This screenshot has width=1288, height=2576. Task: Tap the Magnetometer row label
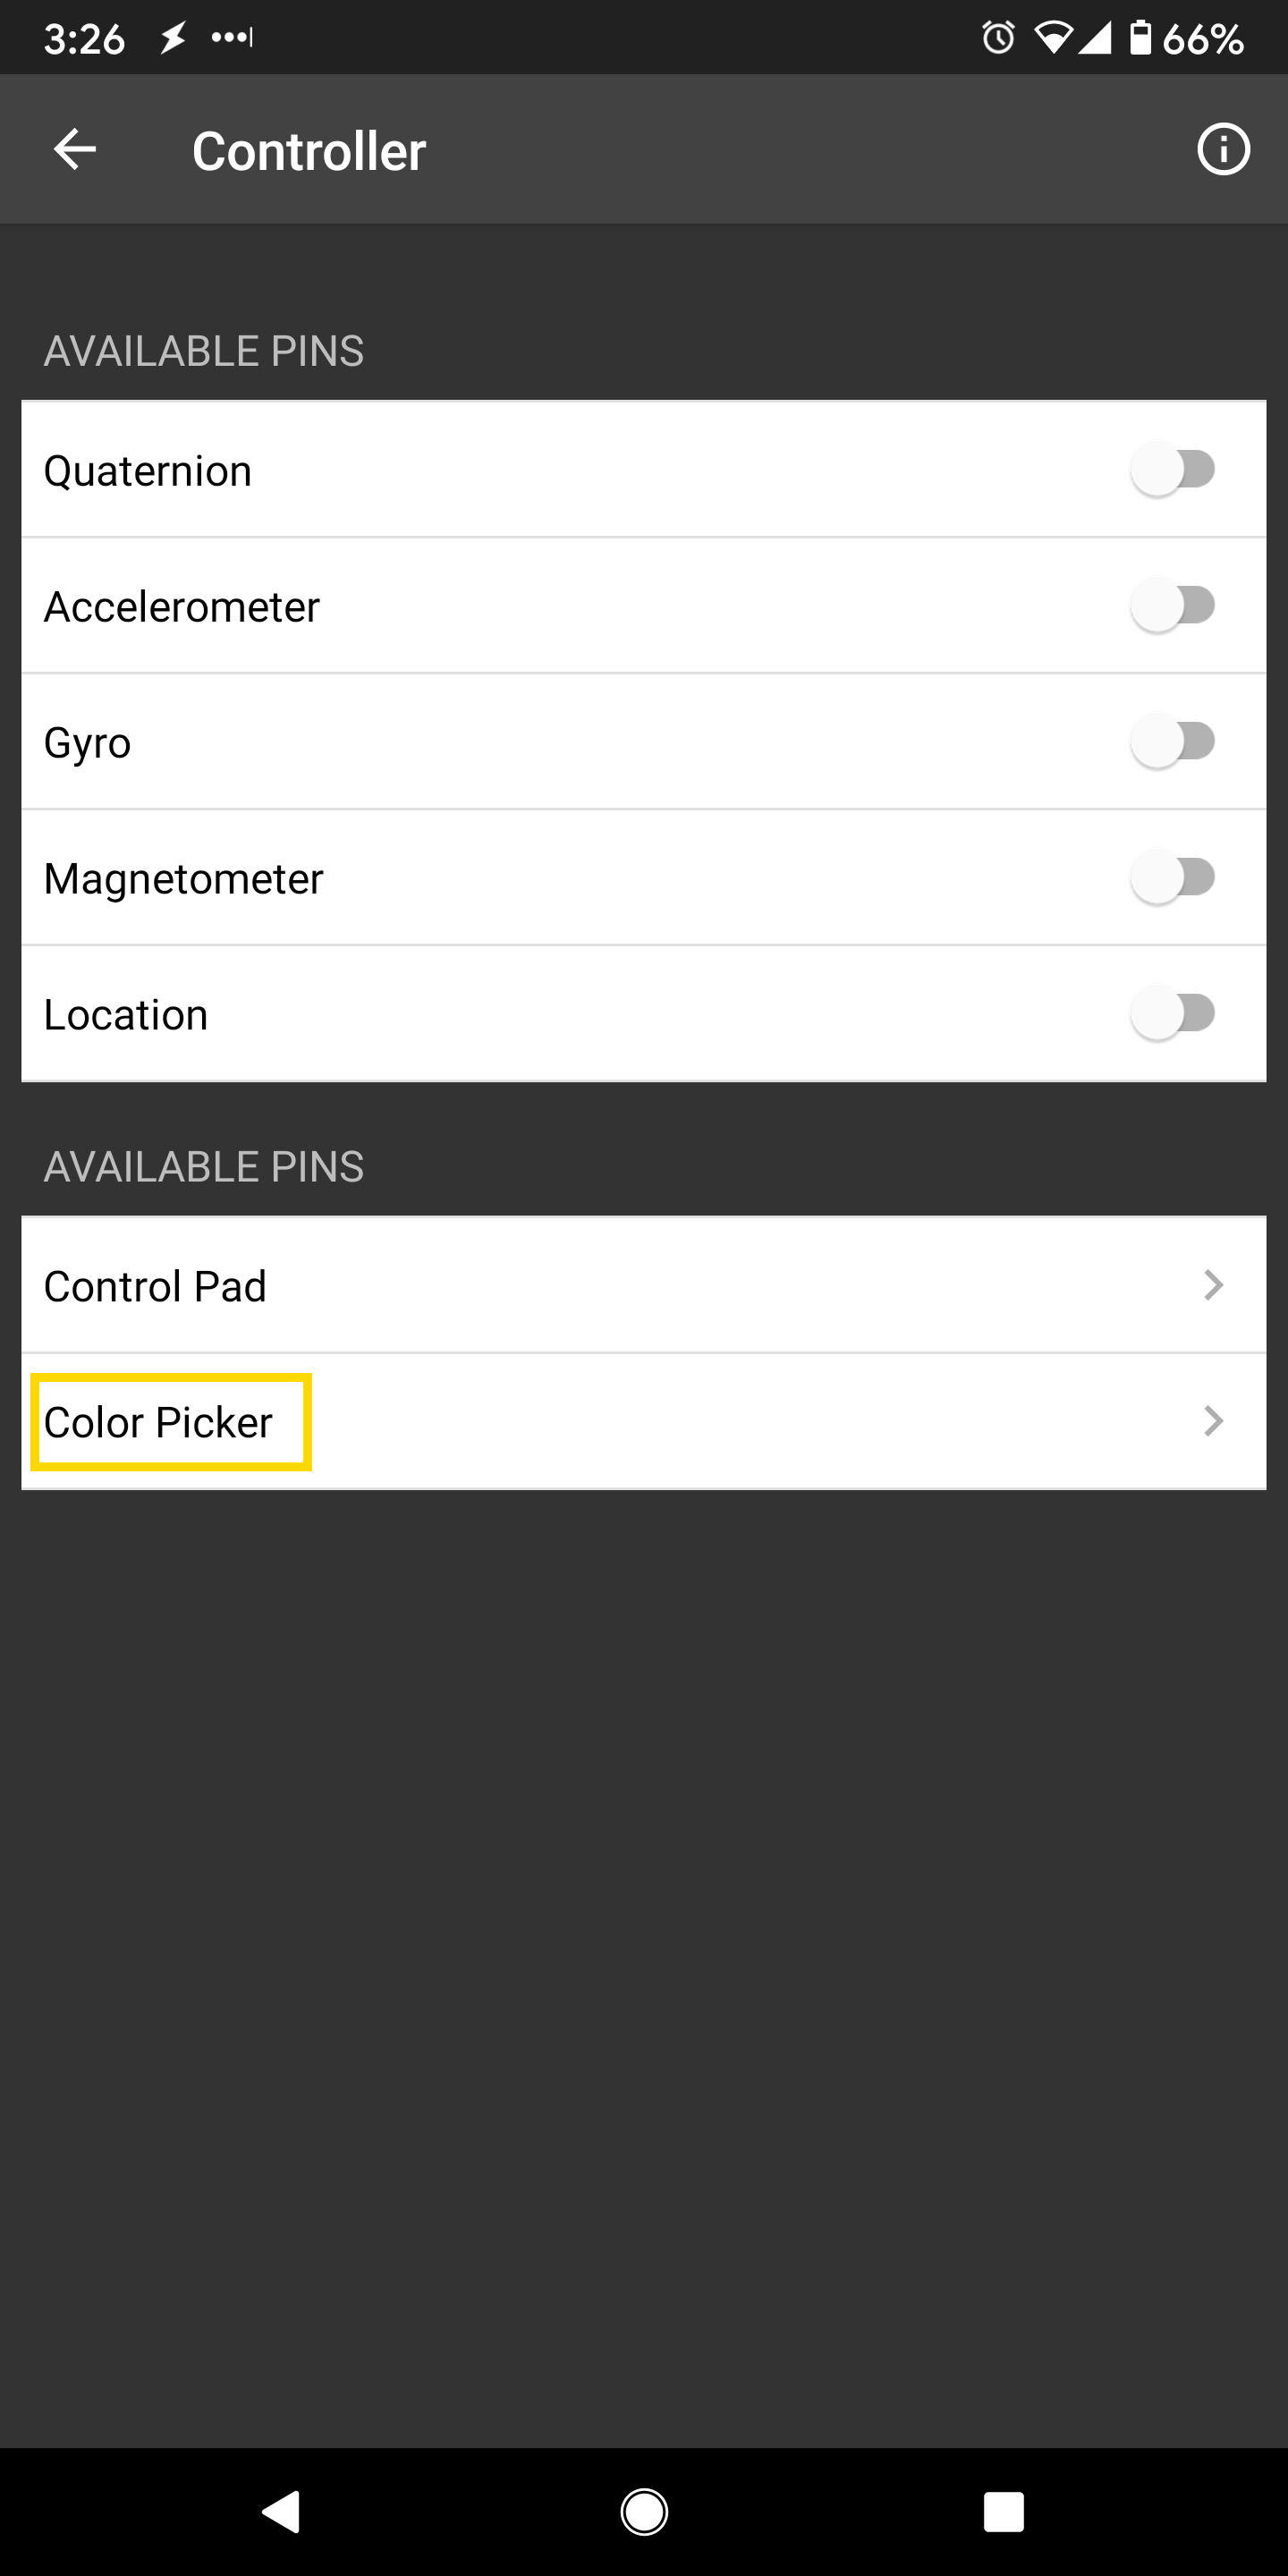click(x=183, y=879)
